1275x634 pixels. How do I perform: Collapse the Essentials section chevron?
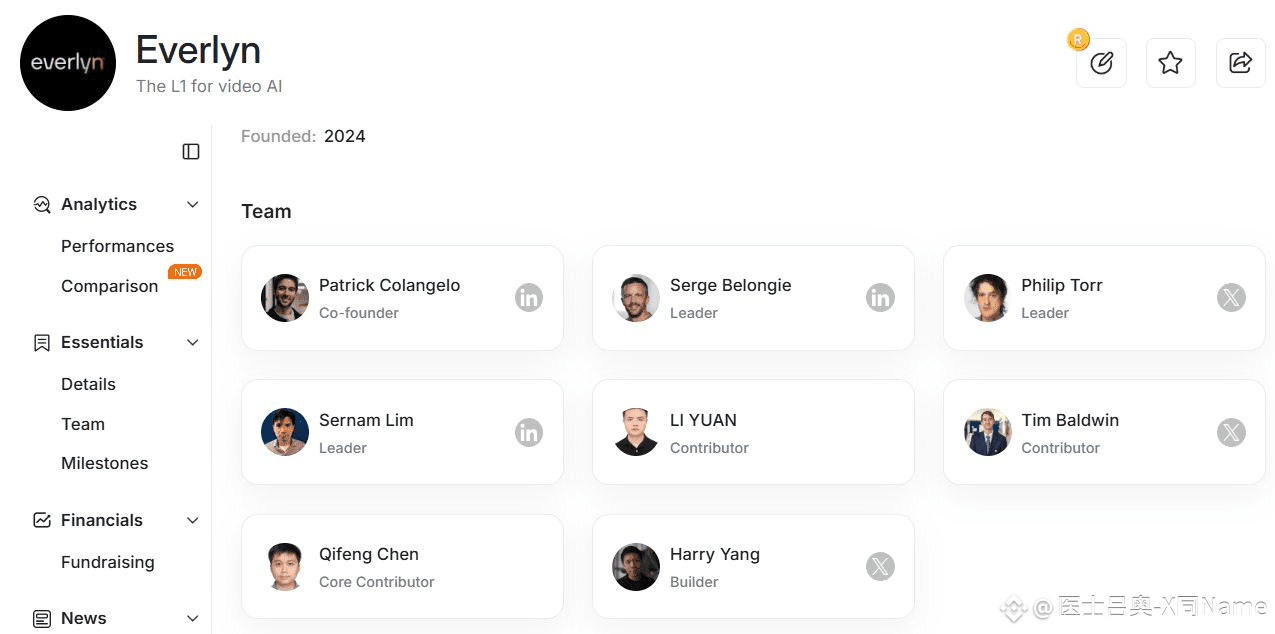[x=193, y=342]
